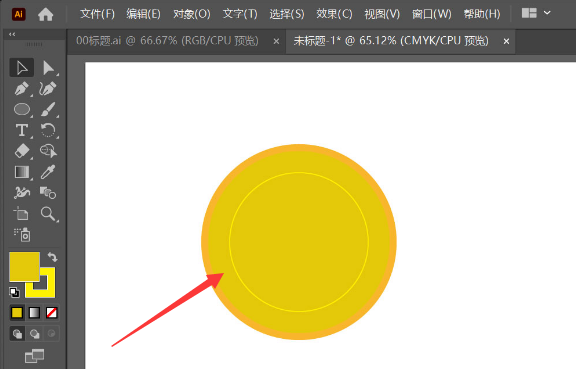Screen dimensions: 576x369
Task: Expand the arrange documents dropdown arrow
Action: 547,13
